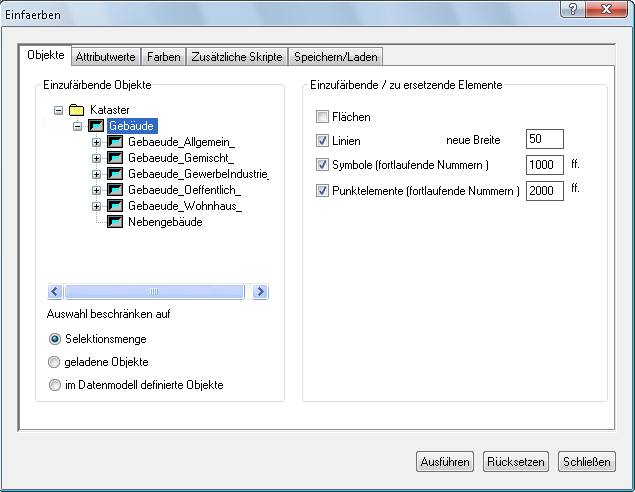Click the Gebaeude_Wohnhaus_ layer icon

click(x=115, y=206)
